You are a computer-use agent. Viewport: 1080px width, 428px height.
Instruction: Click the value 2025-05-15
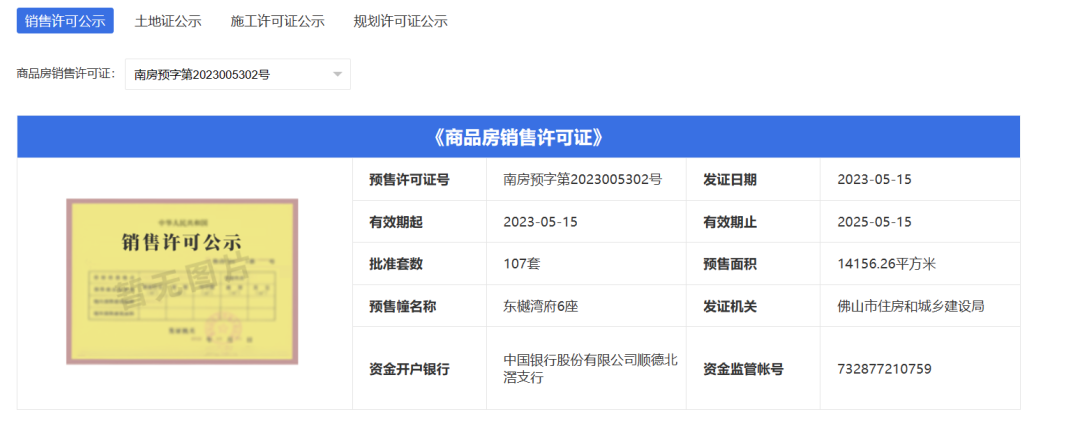pyautogui.click(x=874, y=222)
